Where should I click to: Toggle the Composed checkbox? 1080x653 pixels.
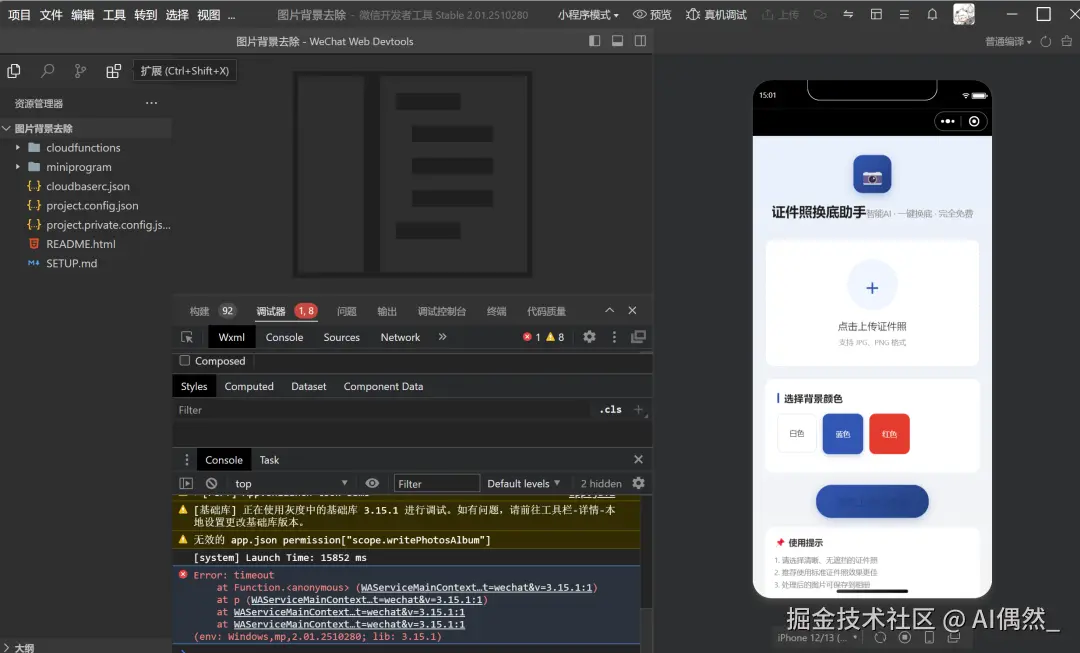185,360
